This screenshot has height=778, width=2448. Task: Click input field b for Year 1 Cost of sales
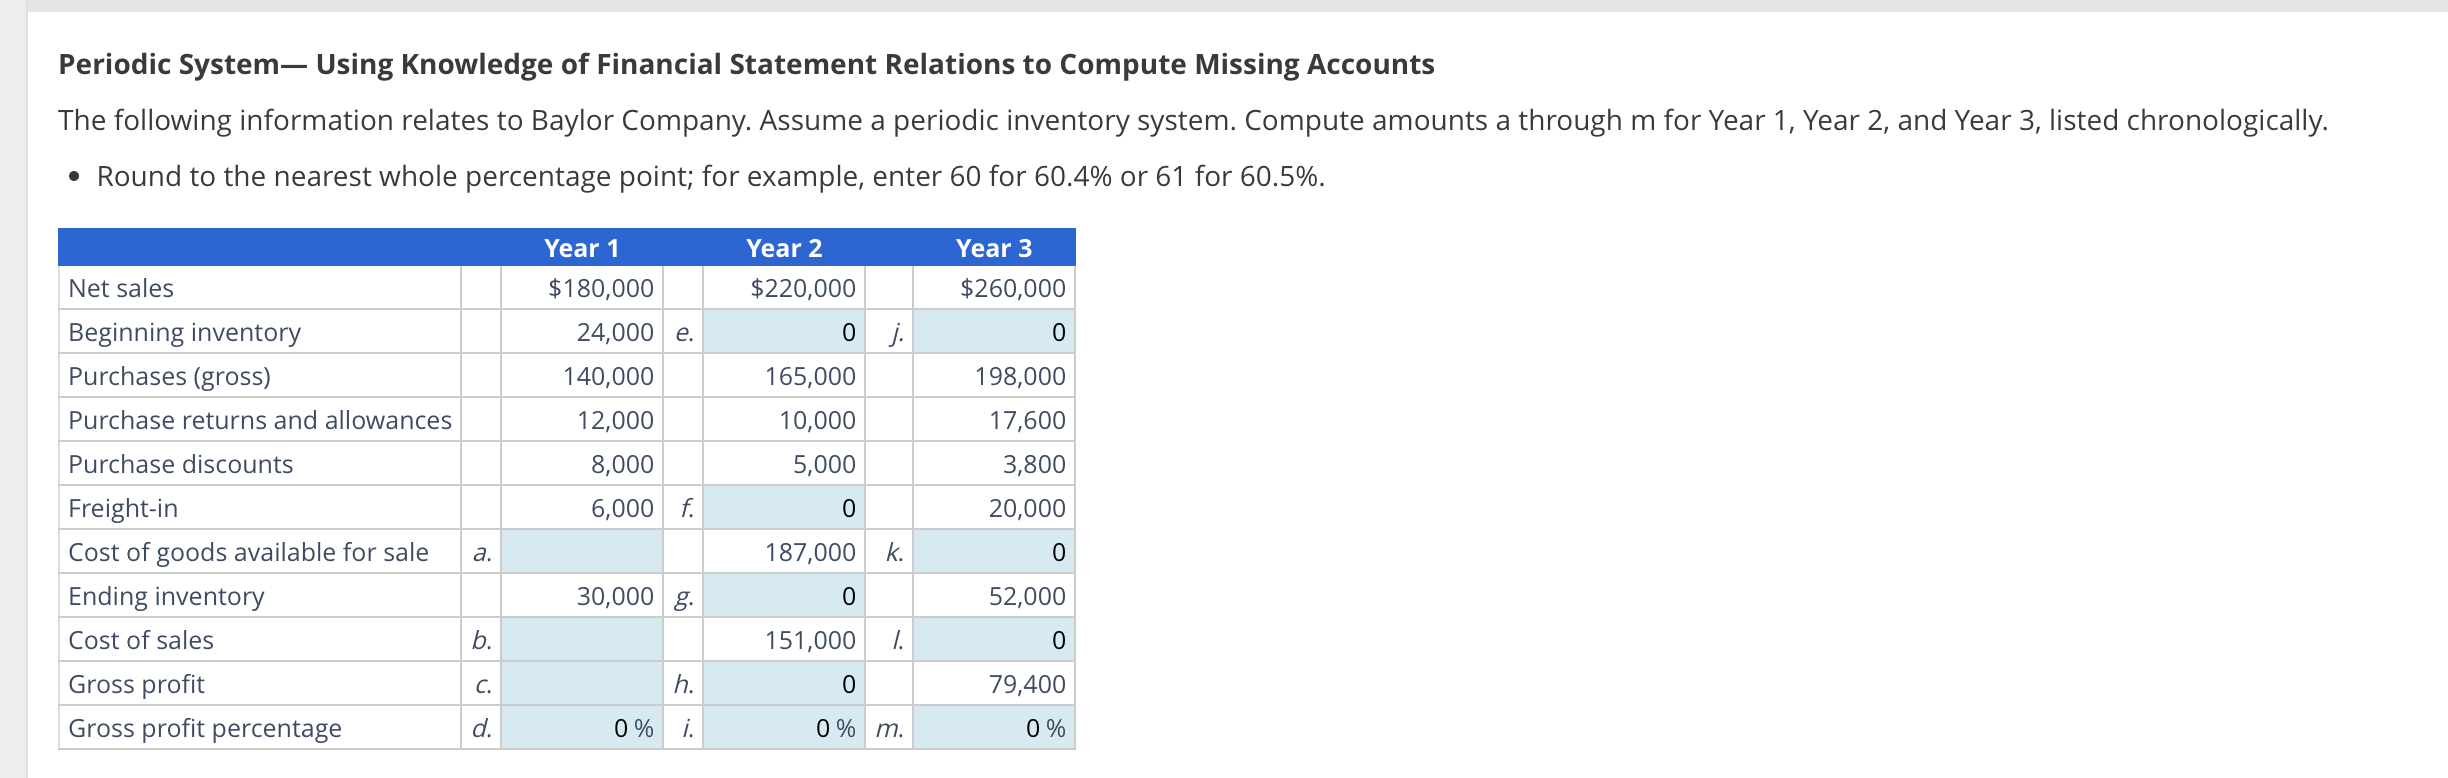click(x=580, y=640)
